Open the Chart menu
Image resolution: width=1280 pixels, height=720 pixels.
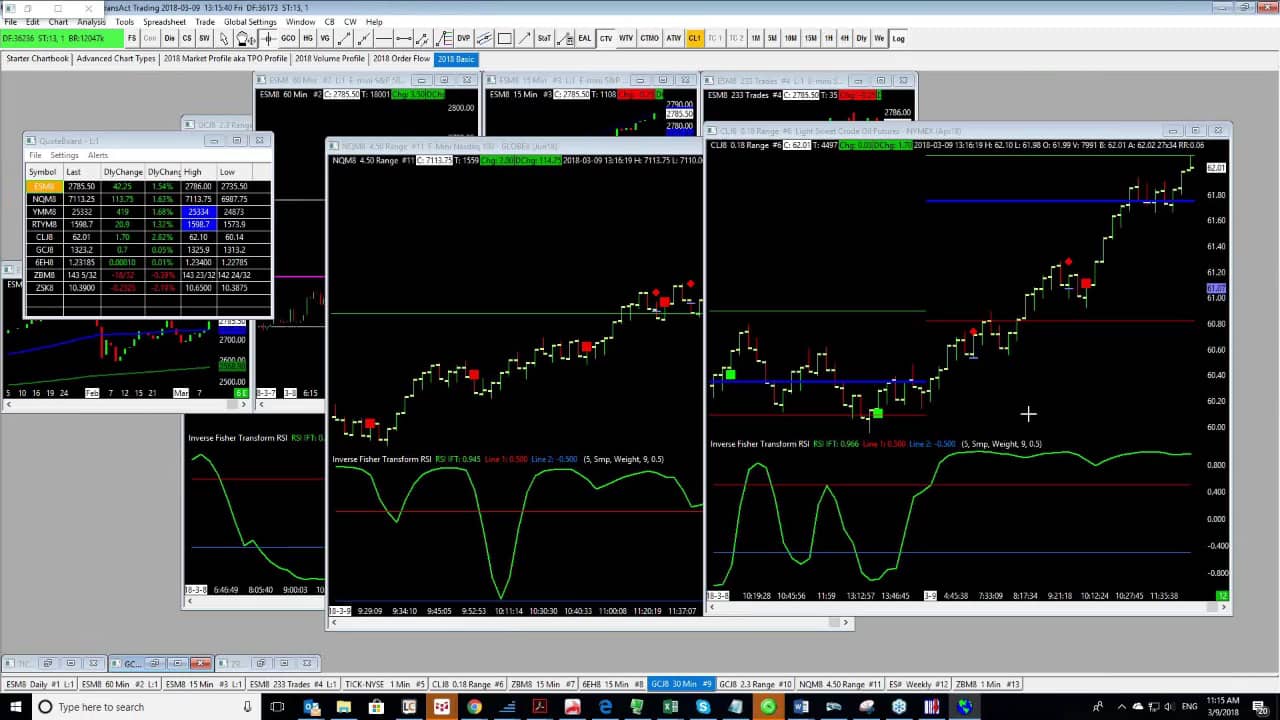(x=58, y=21)
